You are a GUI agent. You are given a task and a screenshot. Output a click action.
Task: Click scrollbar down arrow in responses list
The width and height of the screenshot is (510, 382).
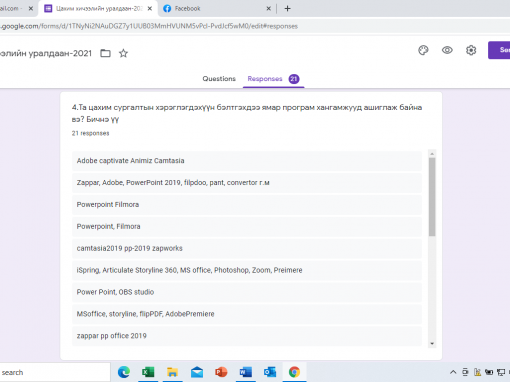click(x=432, y=344)
